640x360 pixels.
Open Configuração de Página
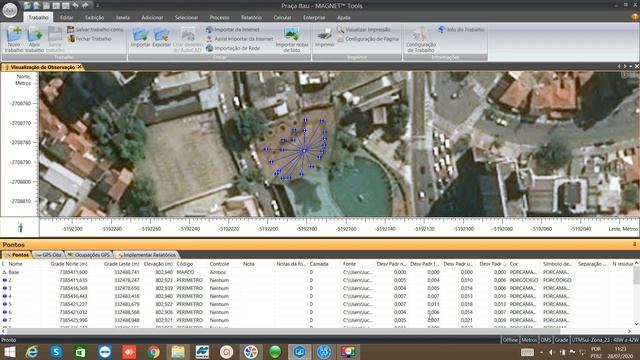(368, 39)
